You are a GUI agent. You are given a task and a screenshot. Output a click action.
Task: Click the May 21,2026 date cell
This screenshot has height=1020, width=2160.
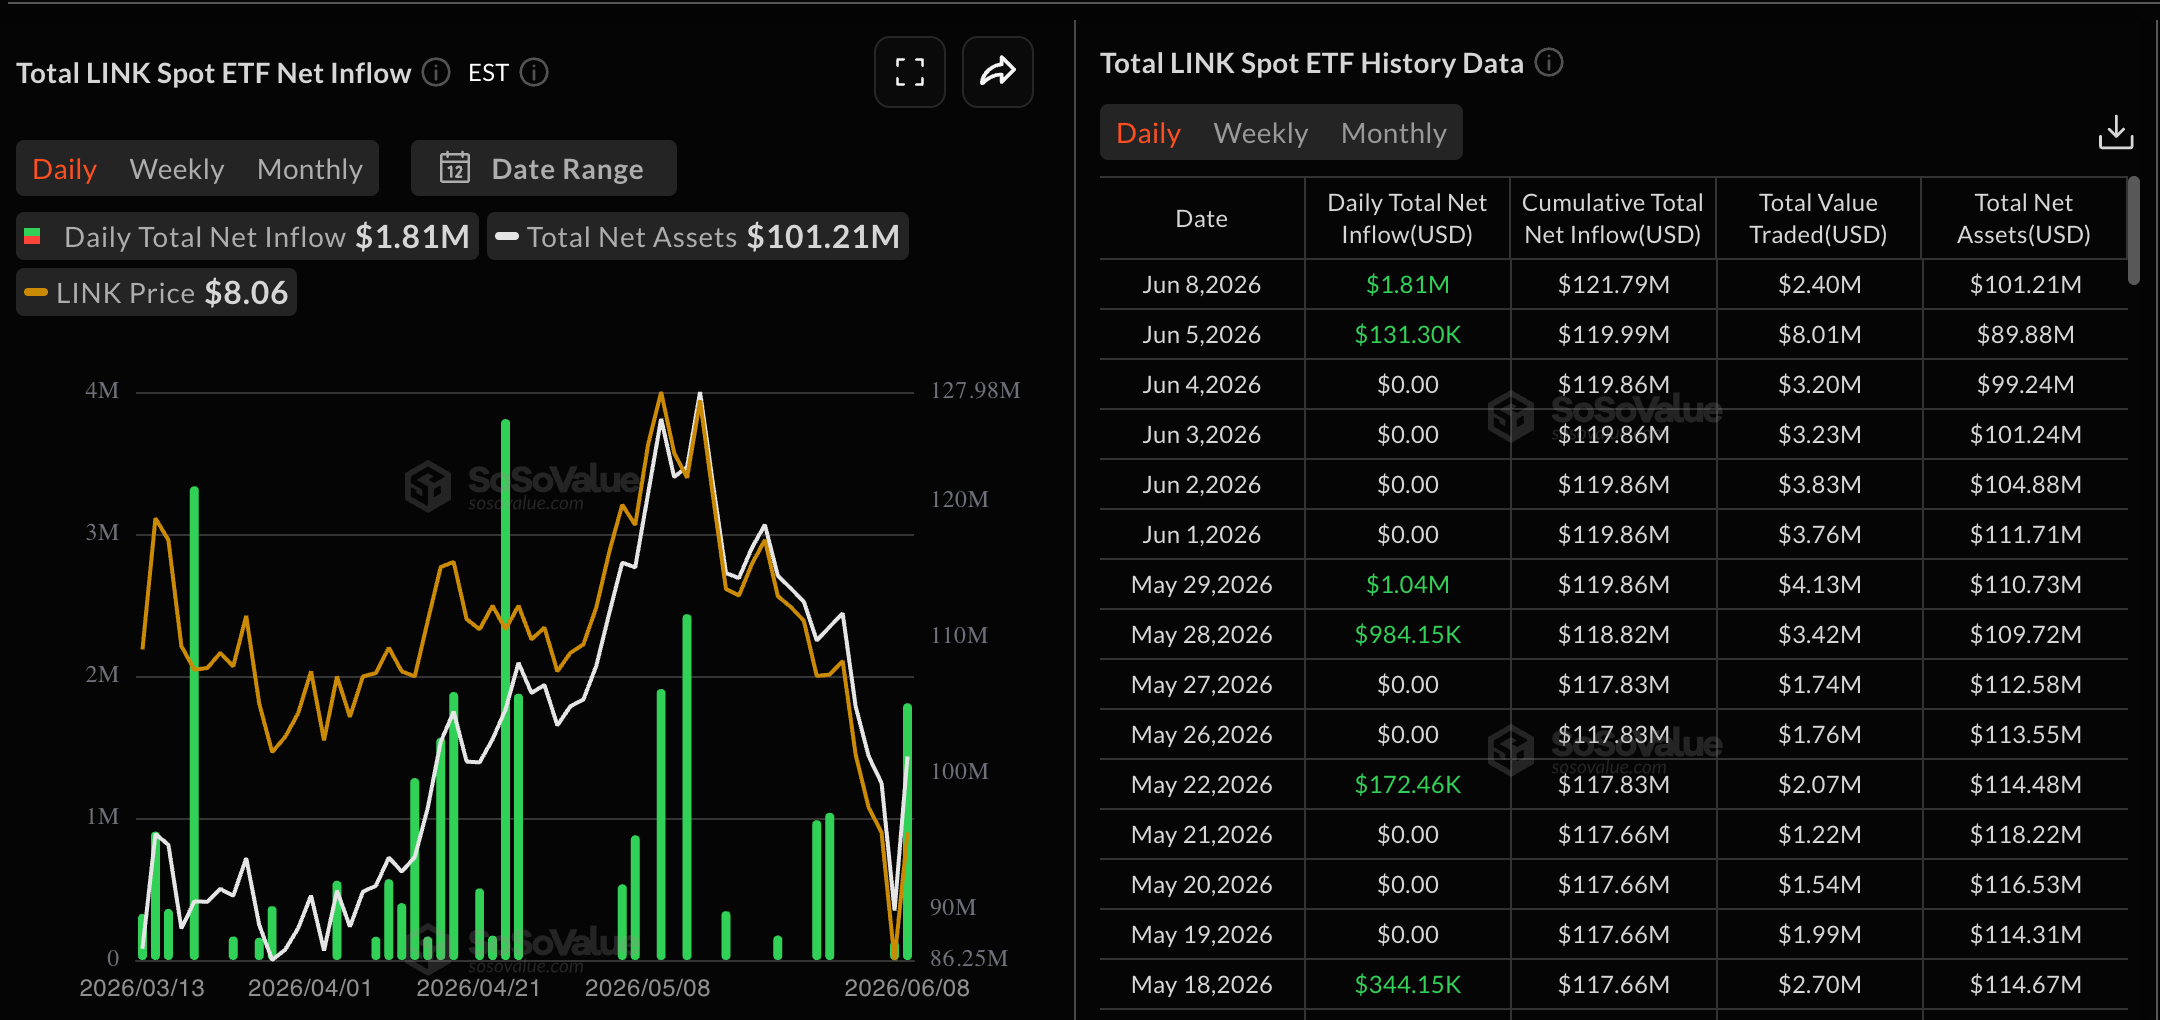[x=1202, y=834]
